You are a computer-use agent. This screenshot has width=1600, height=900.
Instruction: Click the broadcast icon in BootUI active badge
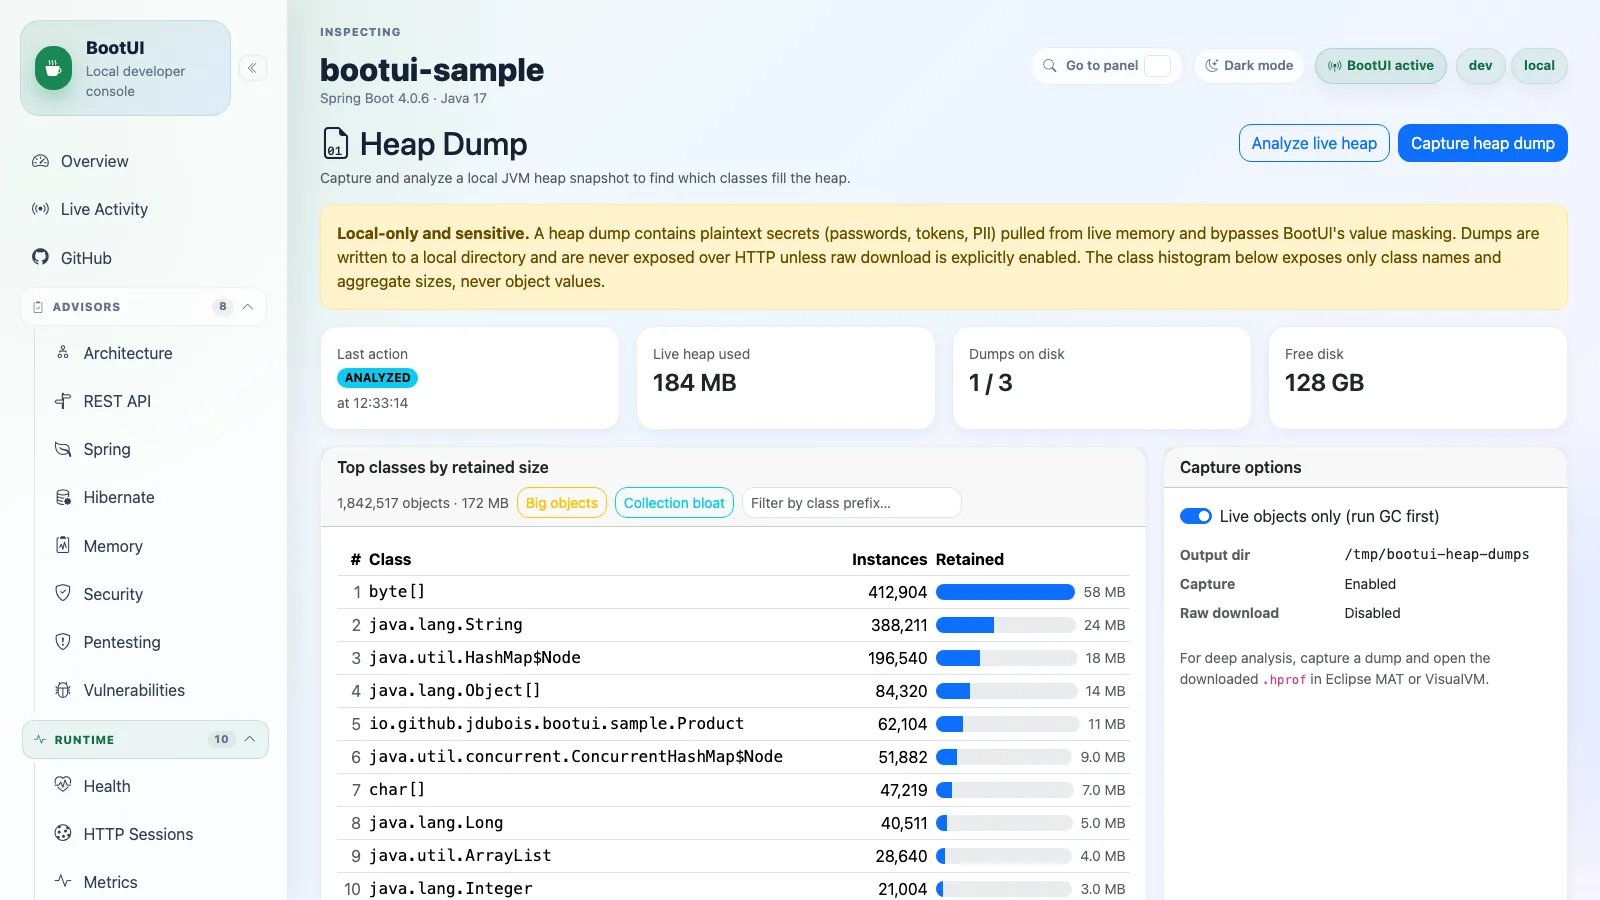[1334, 66]
